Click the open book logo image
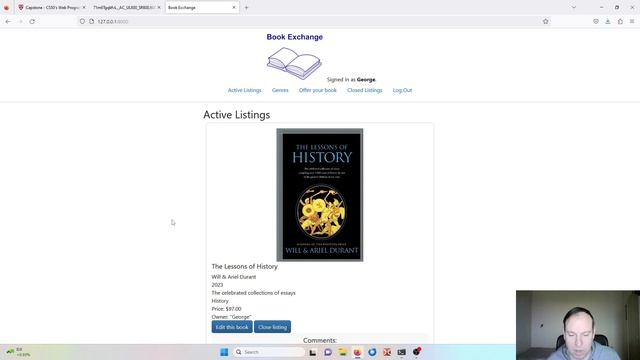Screen dimensions: 640x360 (x=294, y=63)
